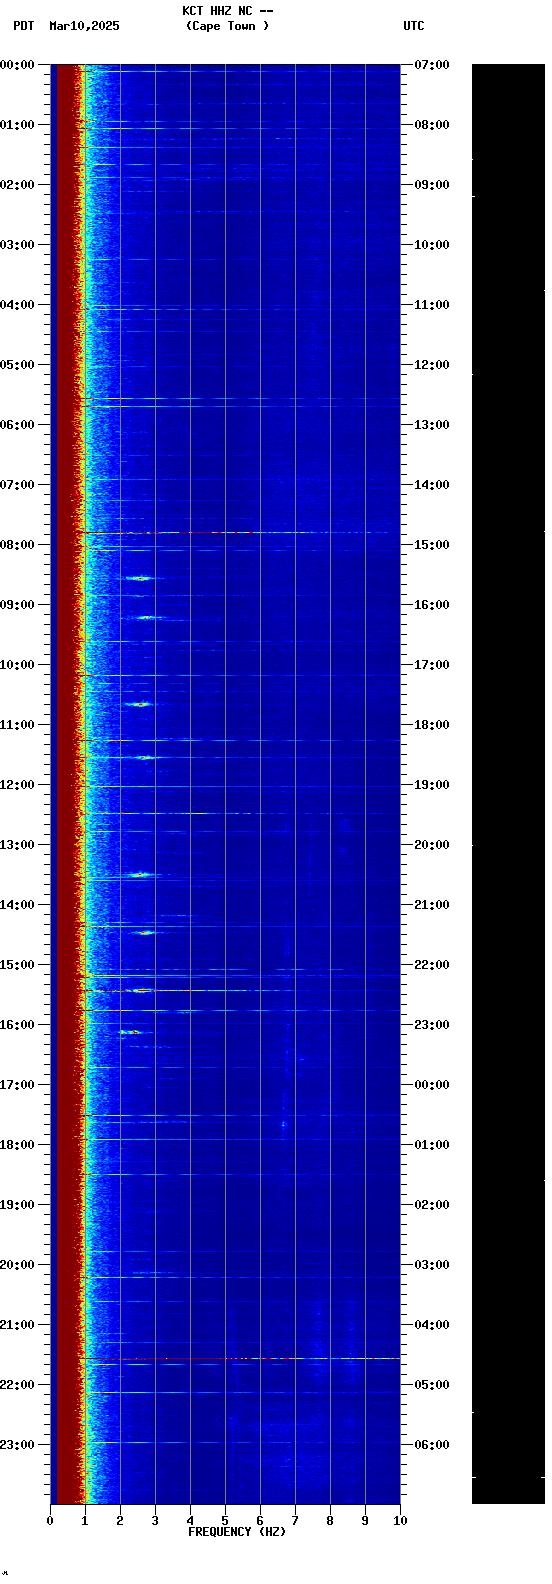The image size is (552, 1584).
Task: Click the UTC axis '10:00' time label
Action: 432,245
